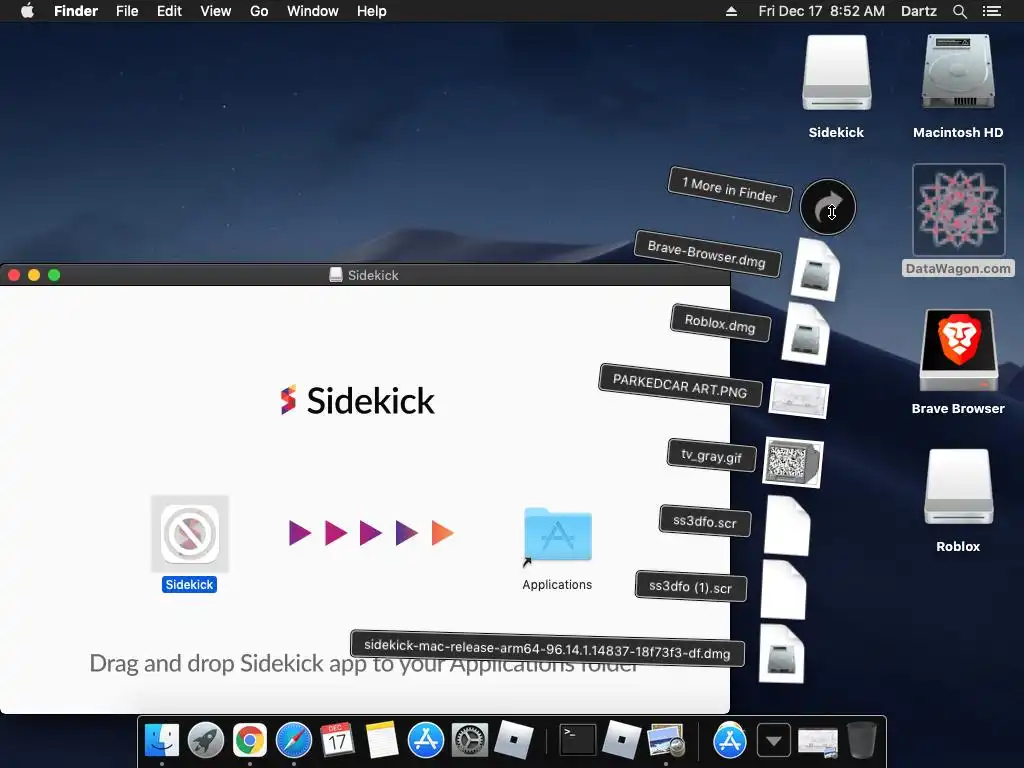Collapse the Downloads stack arrow in Dock
This screenshot has height=768, width=1024.
(x=774, y=741)
